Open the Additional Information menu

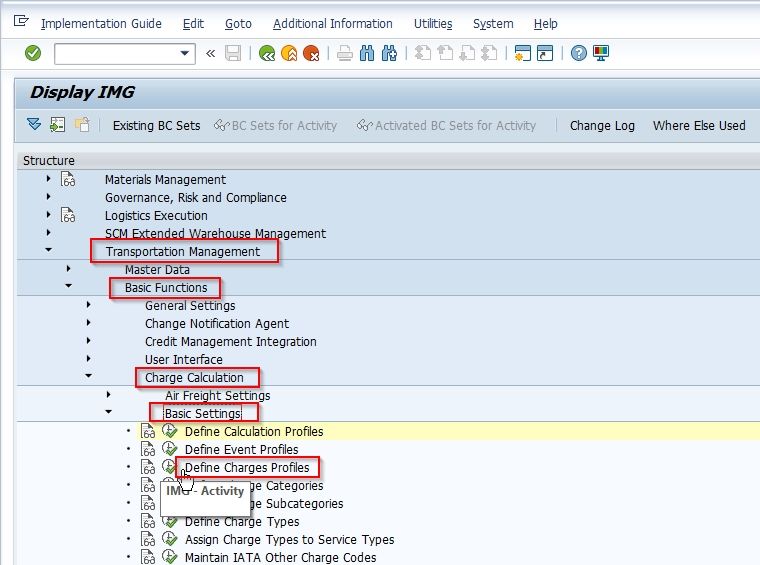tap(332, 24)
